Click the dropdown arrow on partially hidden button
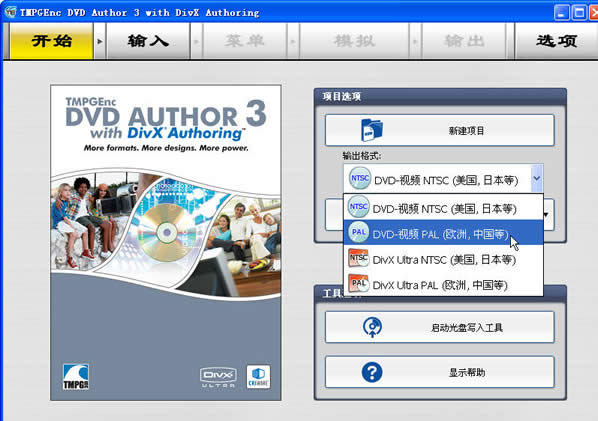This screenshot has width=598, height=421. tap(546, 215)
